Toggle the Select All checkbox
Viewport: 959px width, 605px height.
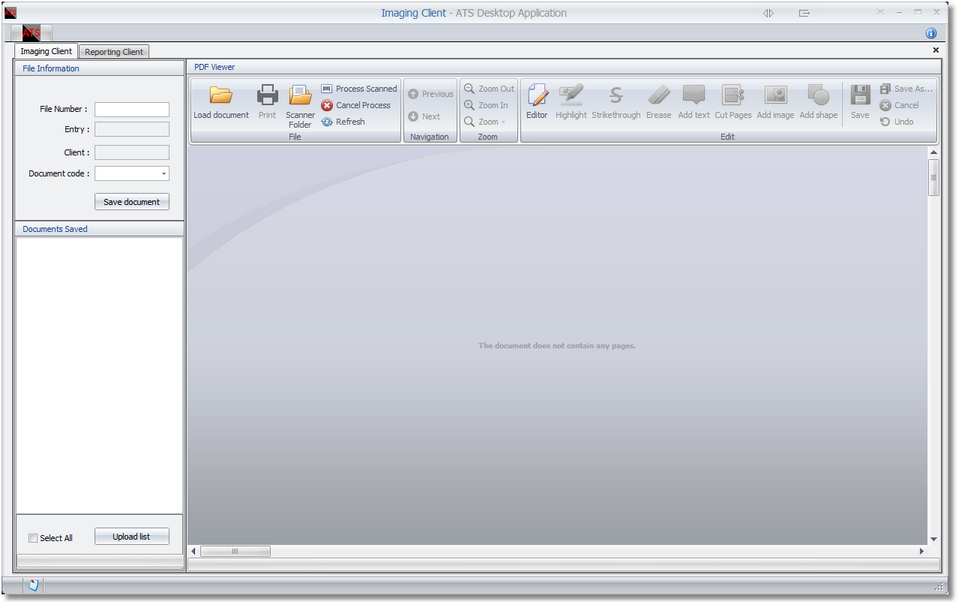coord(33,538)
